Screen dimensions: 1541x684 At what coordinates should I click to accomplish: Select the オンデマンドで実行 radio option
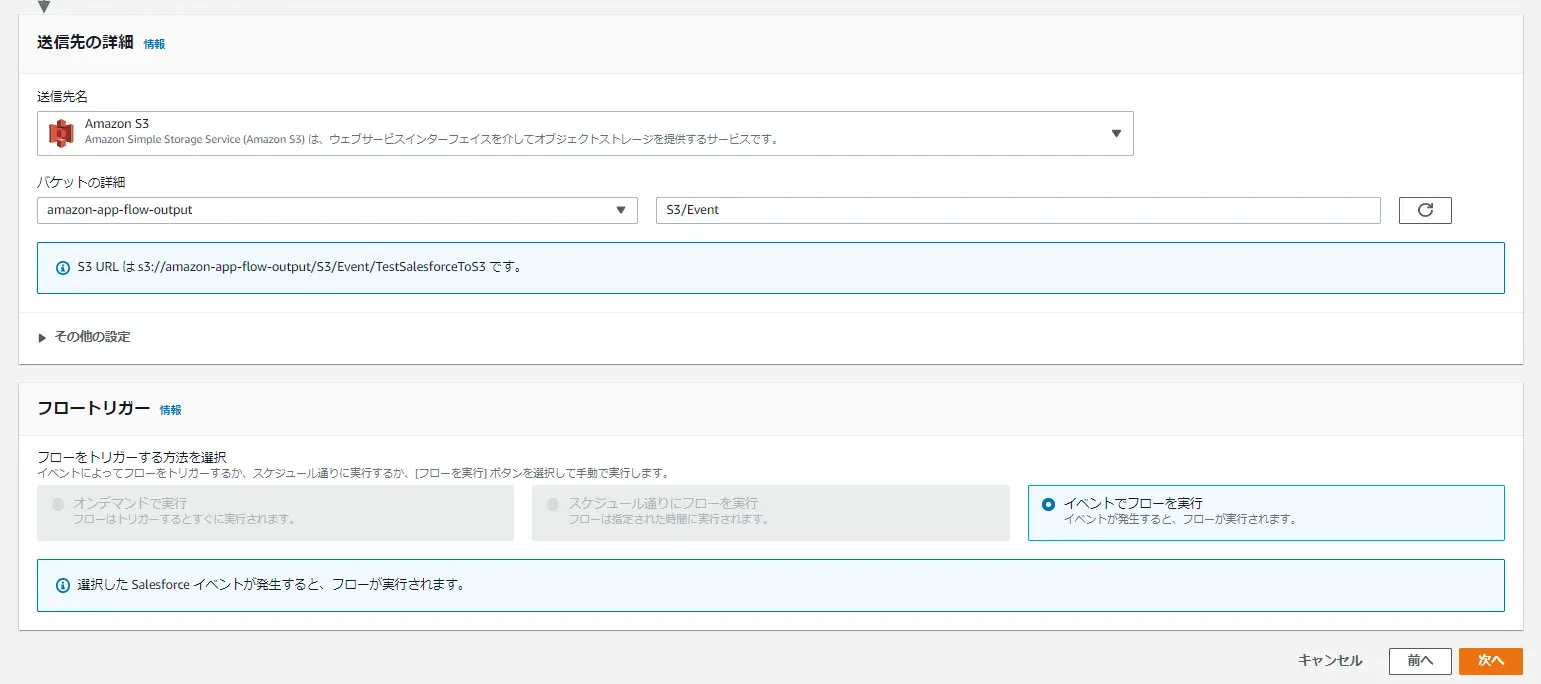275,513
